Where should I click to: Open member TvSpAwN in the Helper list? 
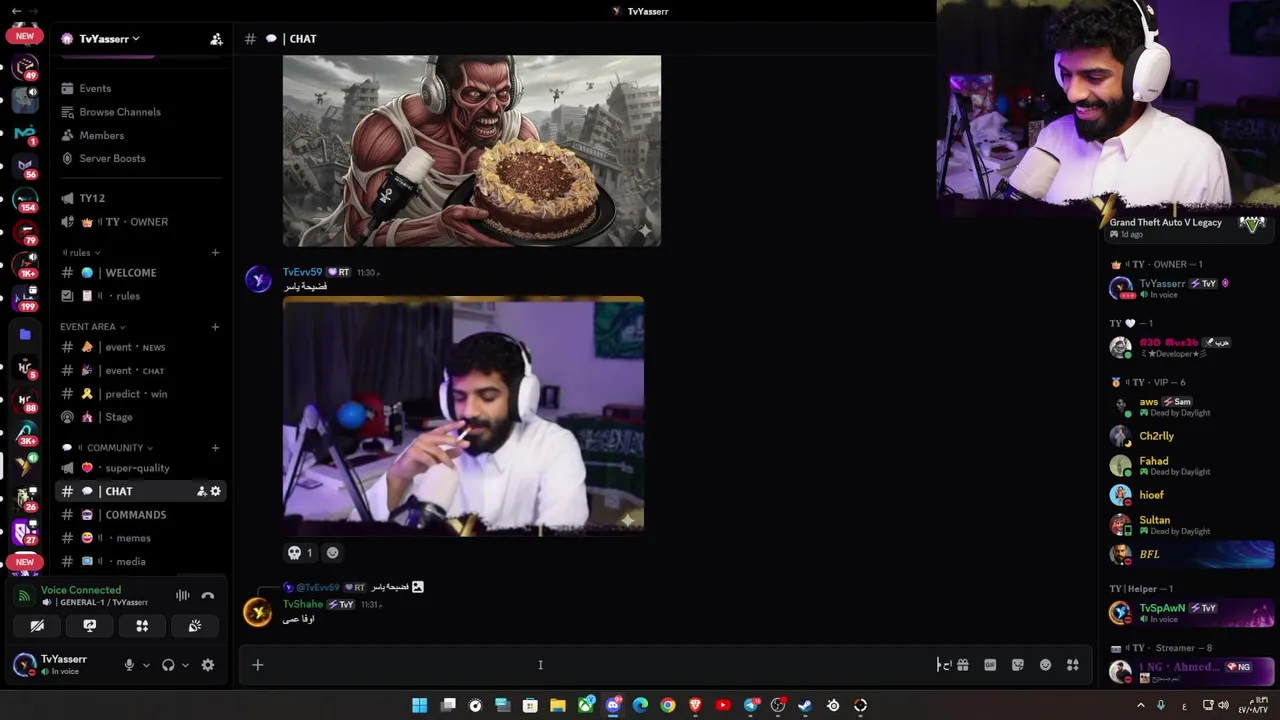click(x=1190, y=612)
